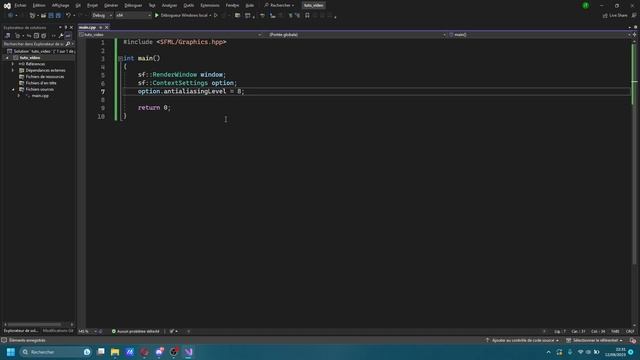Screen dimensions: 640x360
Task: Collapse the main() function outlining box
Action: point(120,58)
